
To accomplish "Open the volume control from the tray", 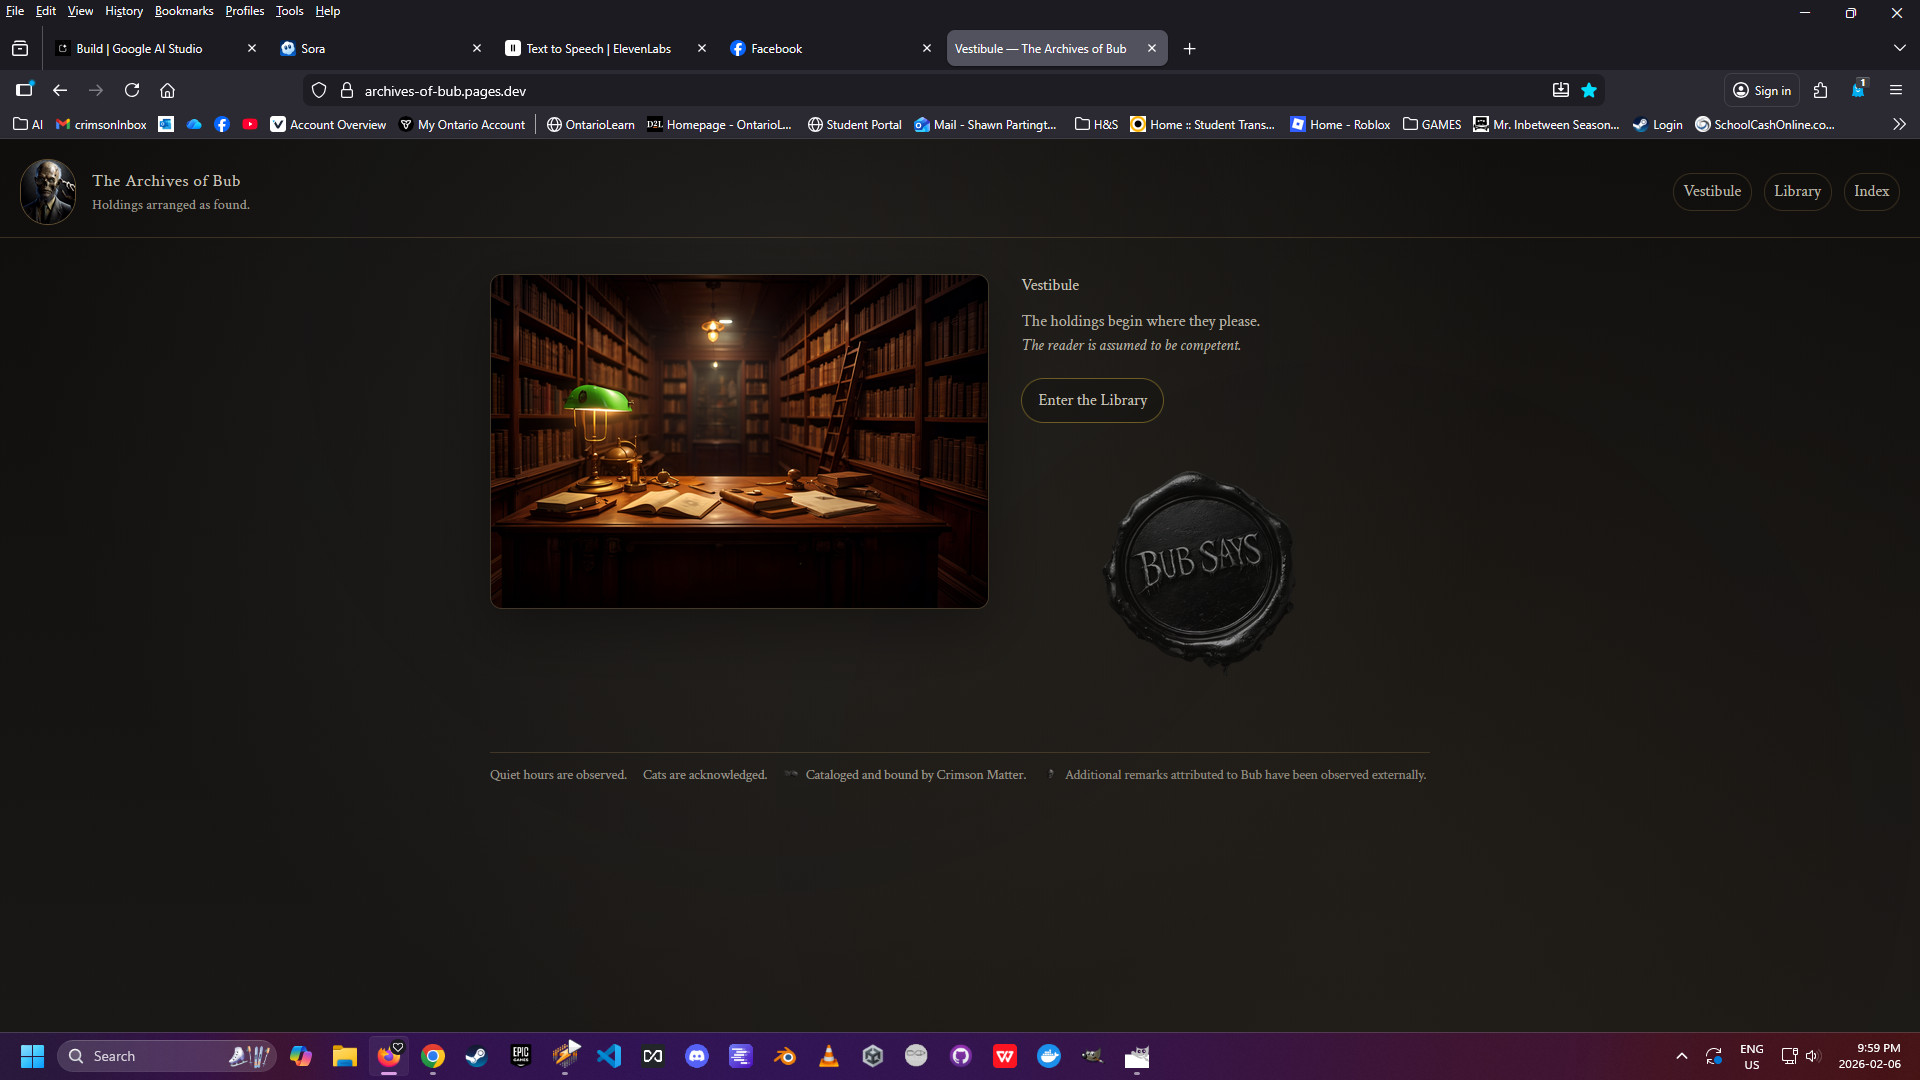I will click(1813, 1056).
